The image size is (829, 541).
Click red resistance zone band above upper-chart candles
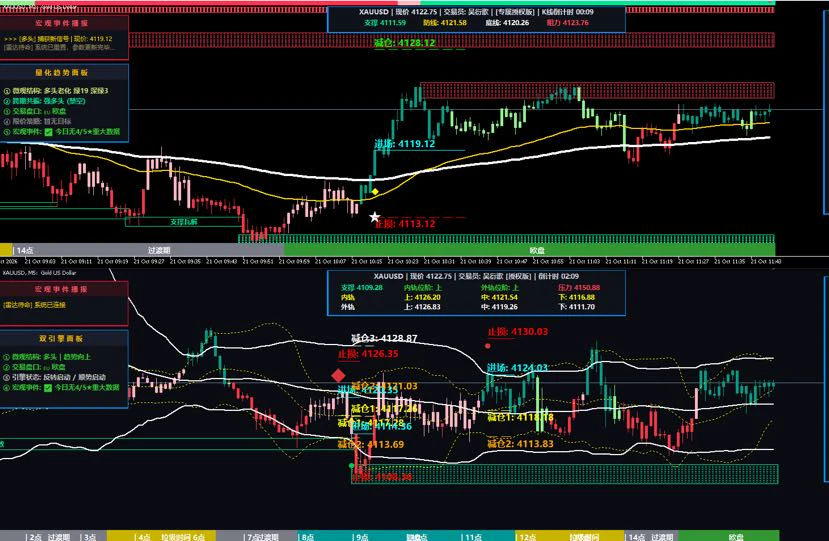click(x=597, y=90)
